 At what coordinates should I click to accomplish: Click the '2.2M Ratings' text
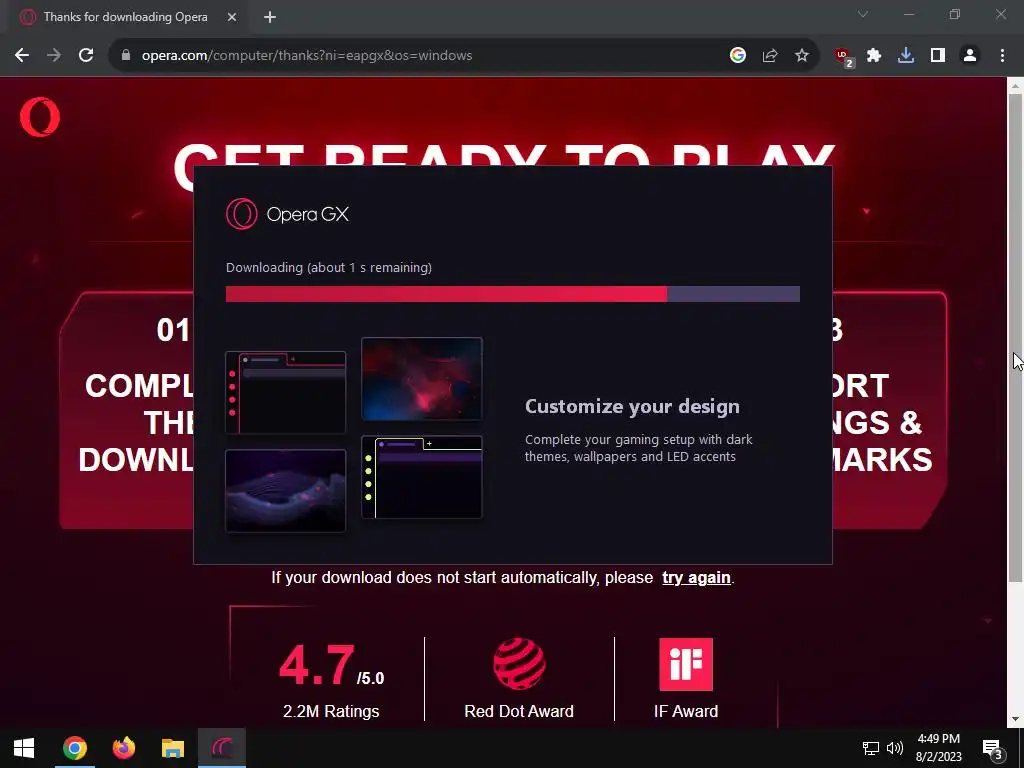pos(331,711)
